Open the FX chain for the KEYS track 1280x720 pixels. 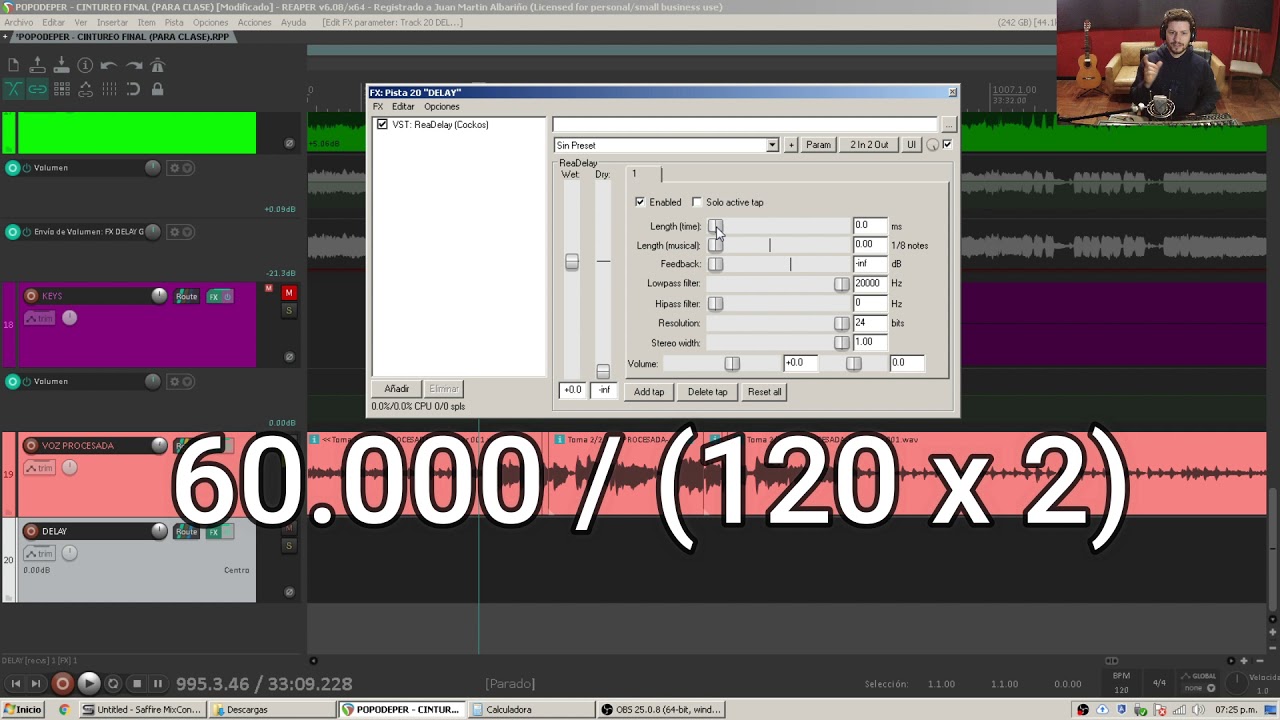tap(213, 296)
